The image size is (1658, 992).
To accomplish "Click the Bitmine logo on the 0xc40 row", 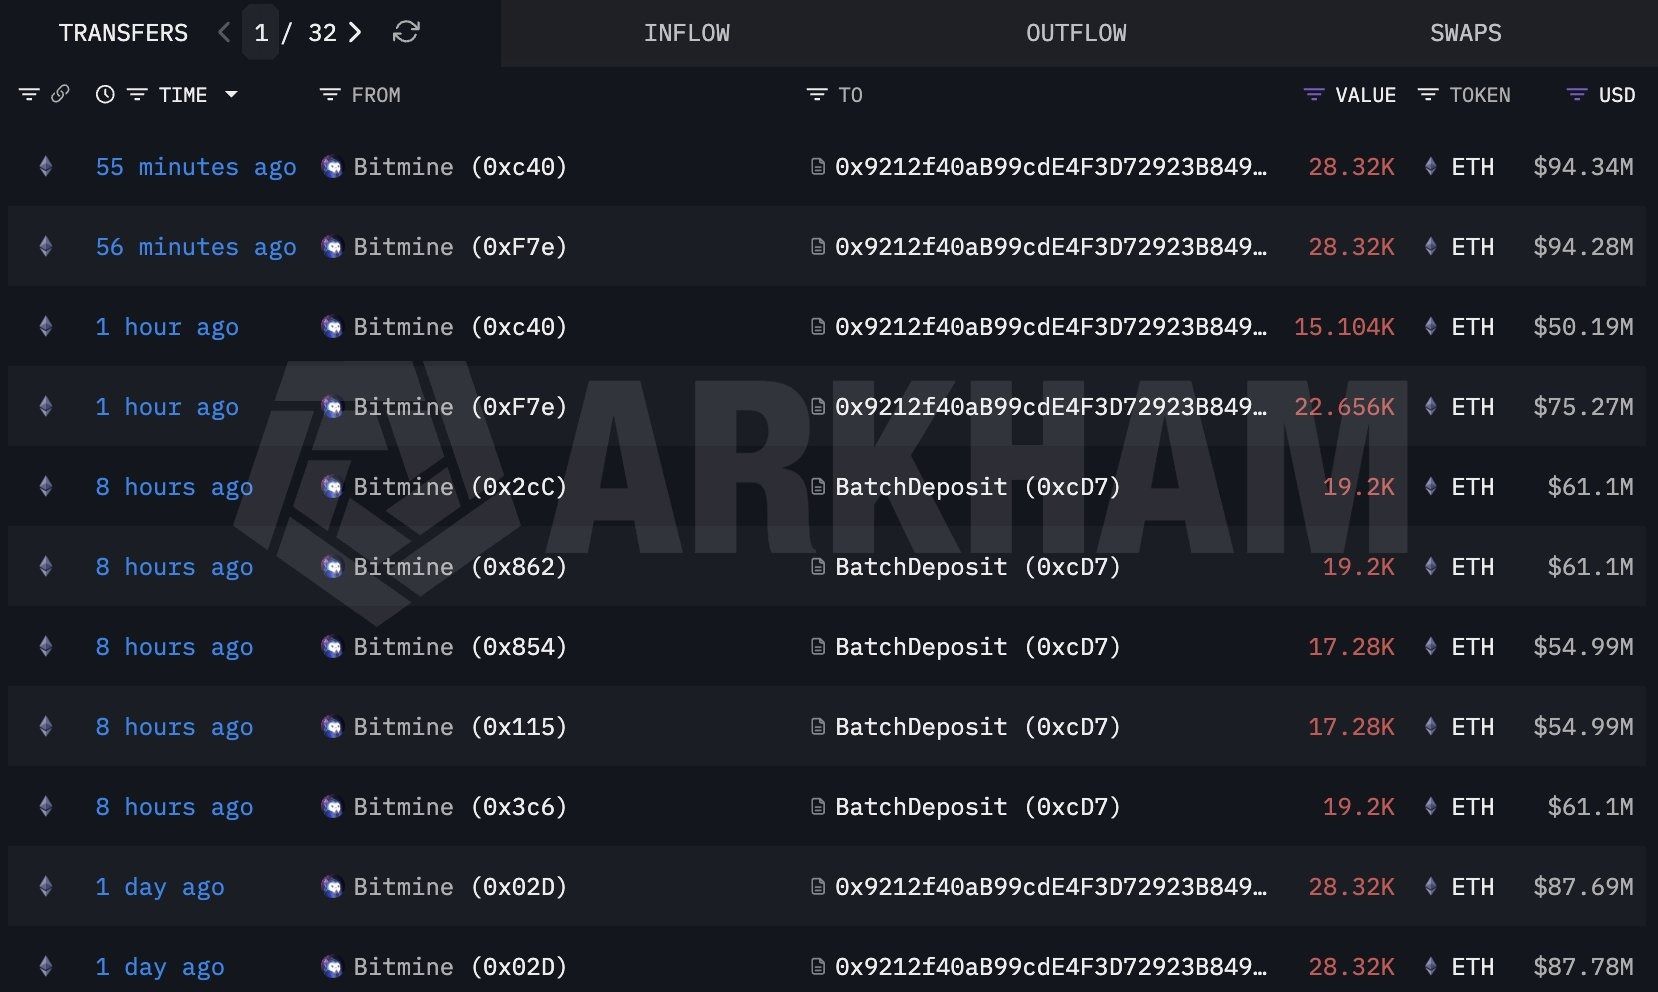I will [x=331, y=167].
